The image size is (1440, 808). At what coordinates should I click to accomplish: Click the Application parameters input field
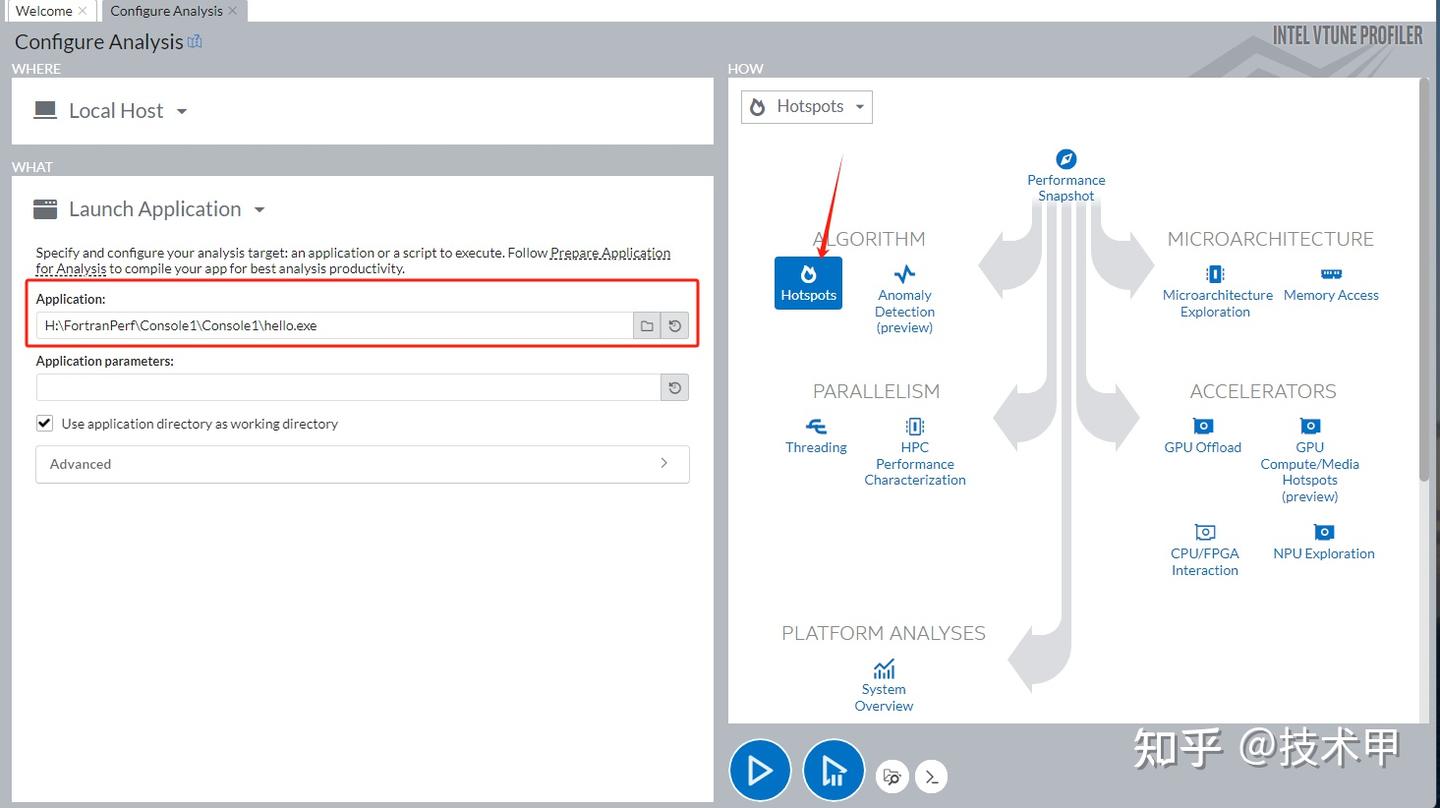350,387
